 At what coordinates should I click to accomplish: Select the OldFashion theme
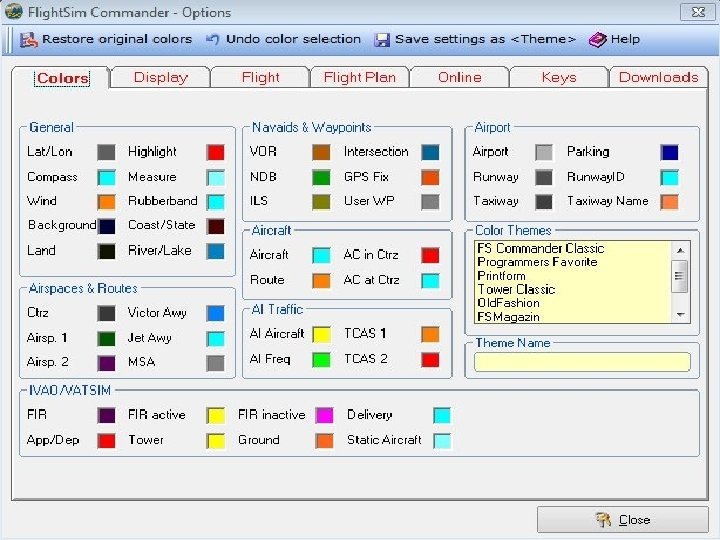point(572,304)
